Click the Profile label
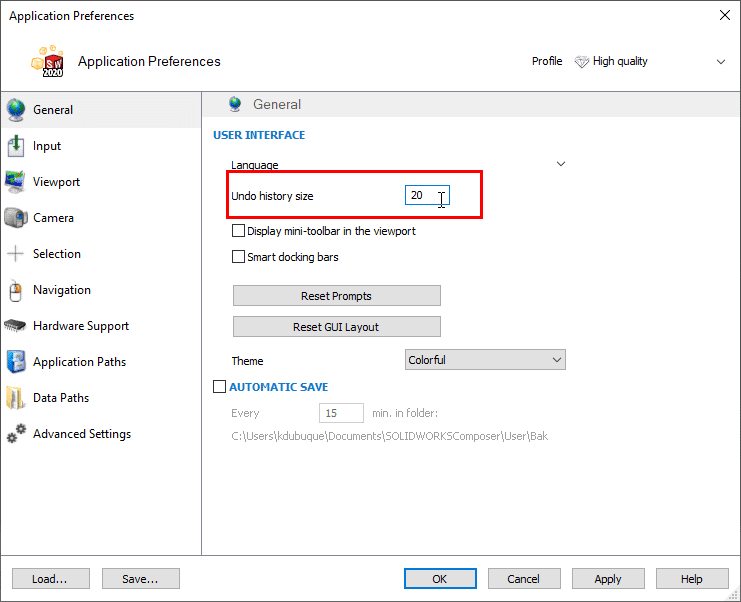The height and width of the screenshot is (602, 741). coord(547,61)
